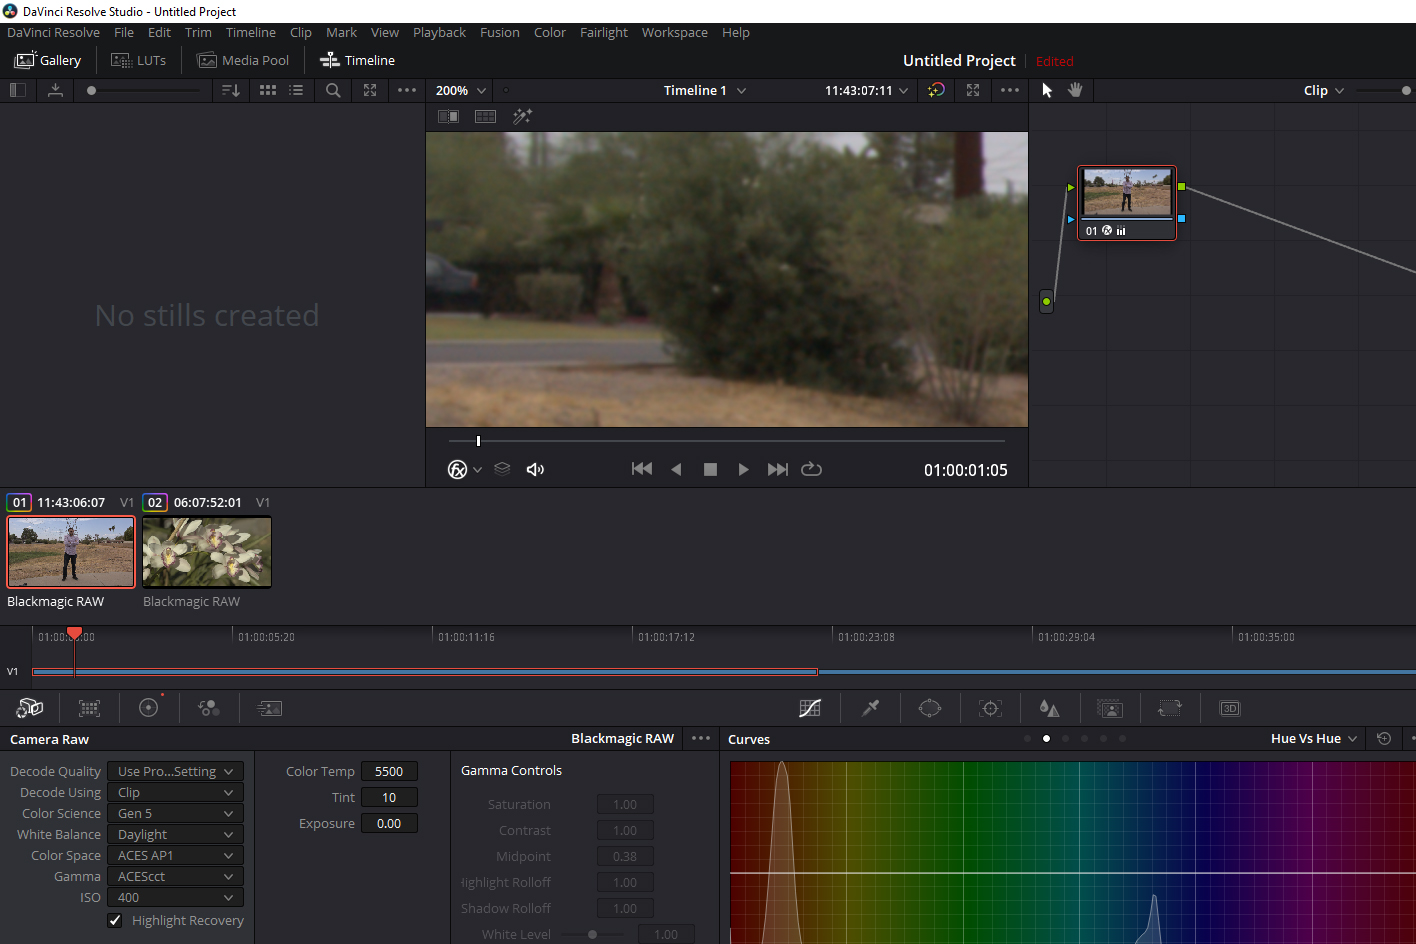The width and height of the screenshot is (1416, 944).
Task: Mute the viewer audio speaker icon
Action: click(535, 469)
